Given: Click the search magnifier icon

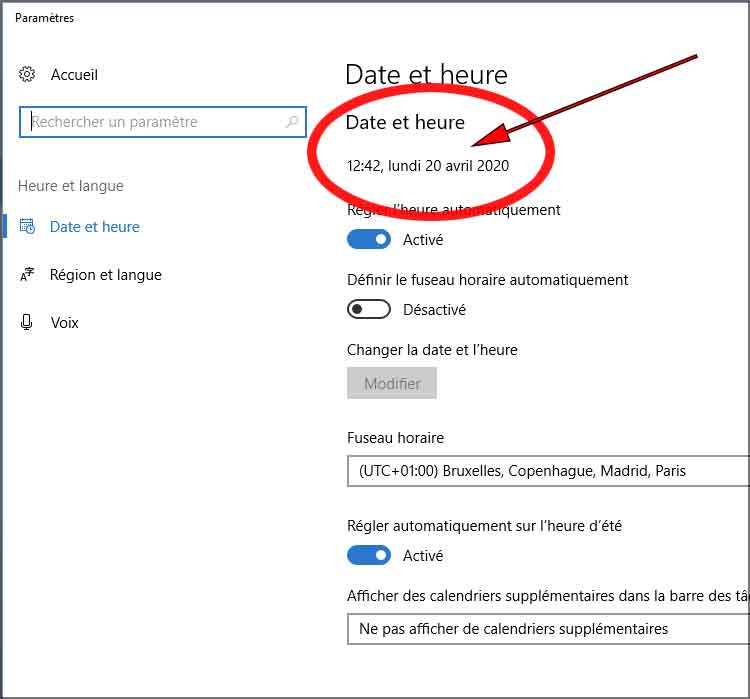Looking at the screenshot, I should click(x=292, y=122).
